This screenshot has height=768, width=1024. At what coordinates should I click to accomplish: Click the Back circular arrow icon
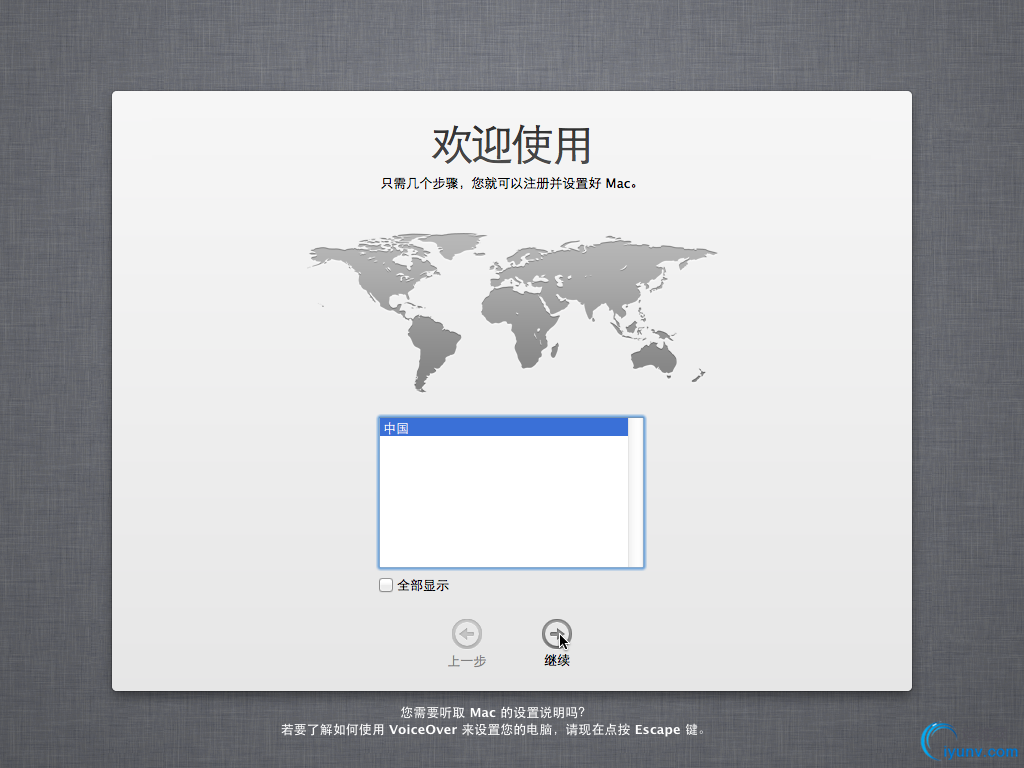click(x=466, y=632)
